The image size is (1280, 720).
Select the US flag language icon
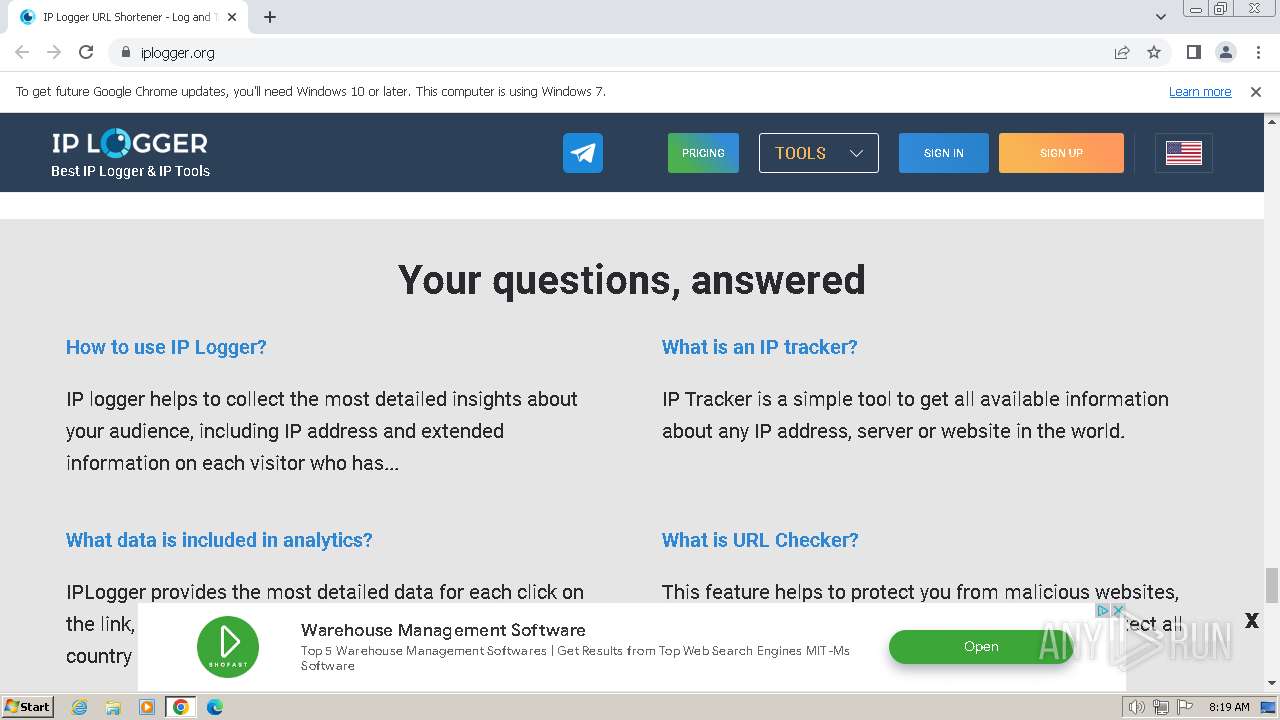(1184, 153)
